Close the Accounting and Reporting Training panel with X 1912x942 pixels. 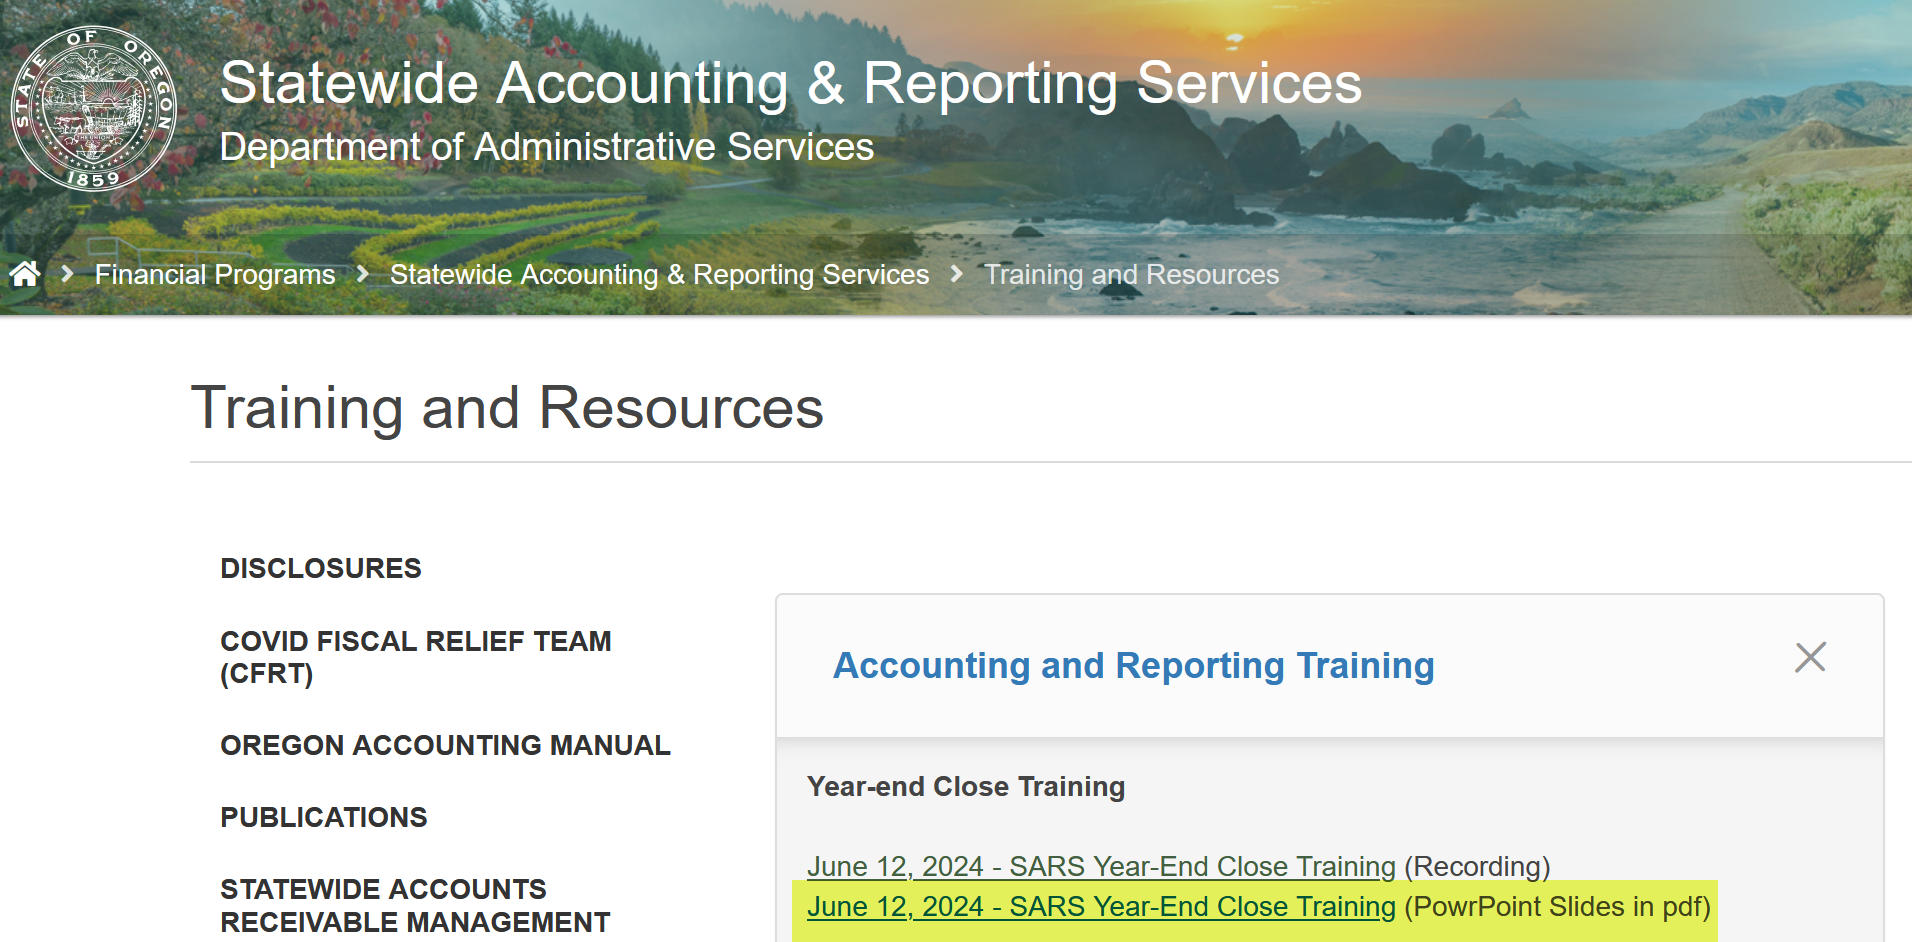click(1810, 657)
